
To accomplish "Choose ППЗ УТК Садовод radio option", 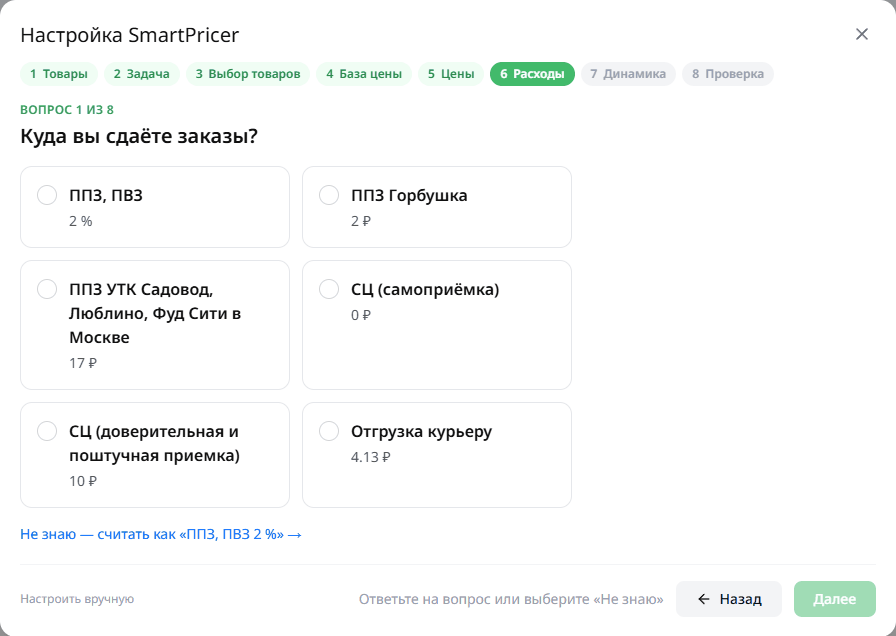I will (47, 289).
